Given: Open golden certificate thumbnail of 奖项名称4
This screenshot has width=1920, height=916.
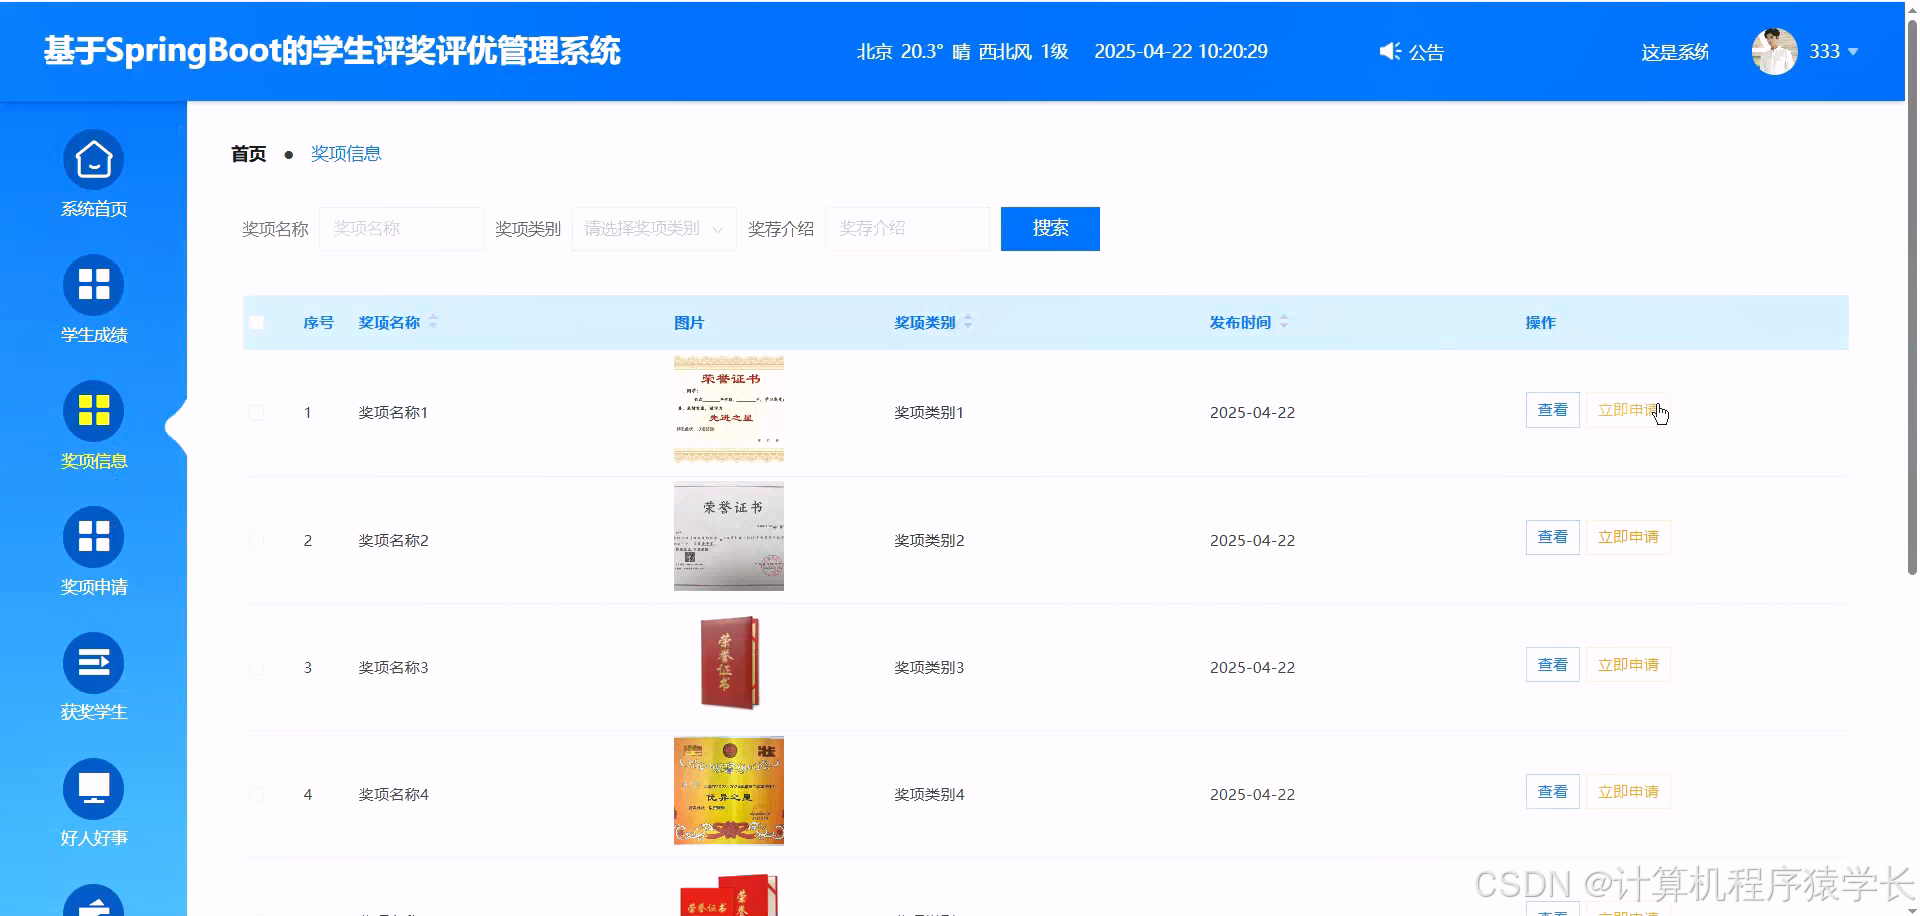Looking at the screenshot, I should click(729, 791).
